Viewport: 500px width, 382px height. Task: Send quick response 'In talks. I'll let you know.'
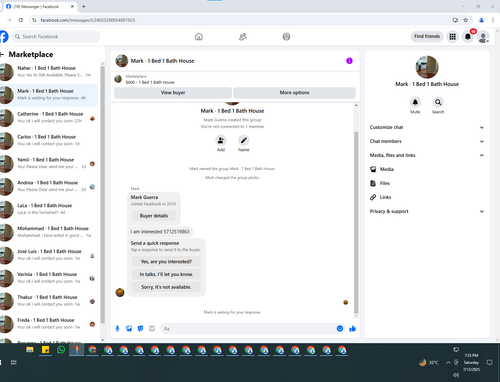pos(166,274)
